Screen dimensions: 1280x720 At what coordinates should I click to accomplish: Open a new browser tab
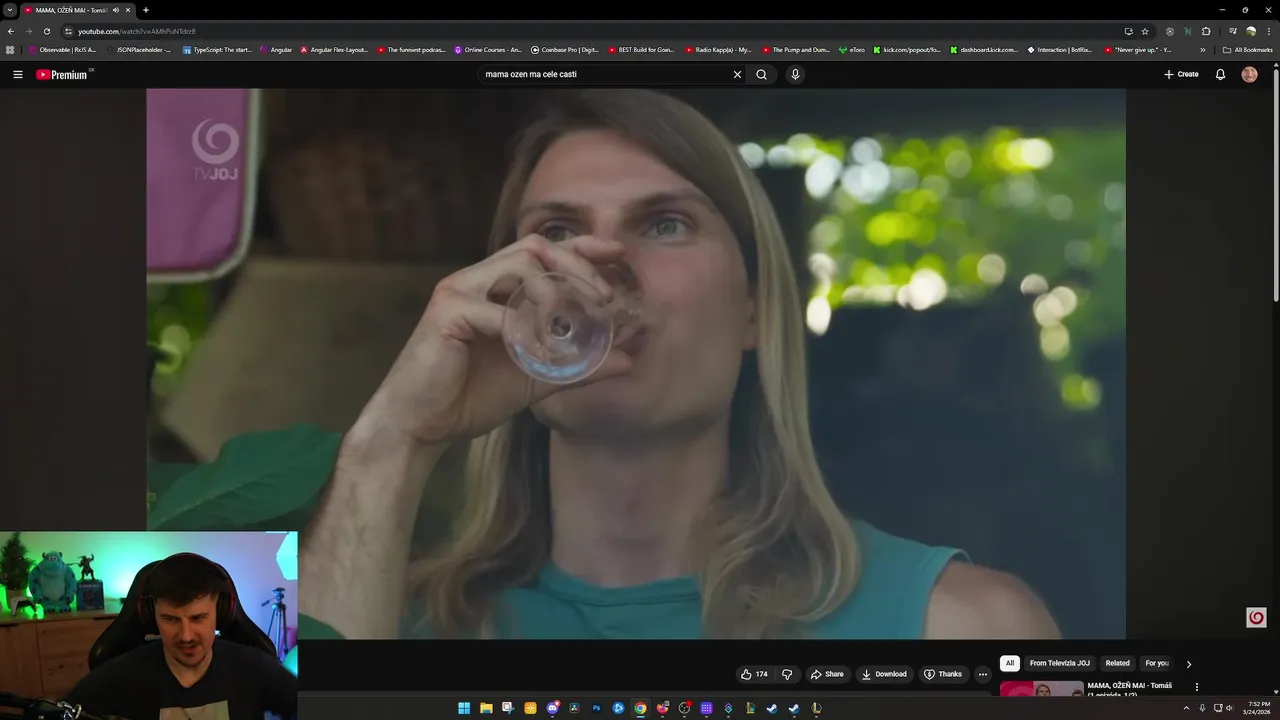(x=146, y=10)
